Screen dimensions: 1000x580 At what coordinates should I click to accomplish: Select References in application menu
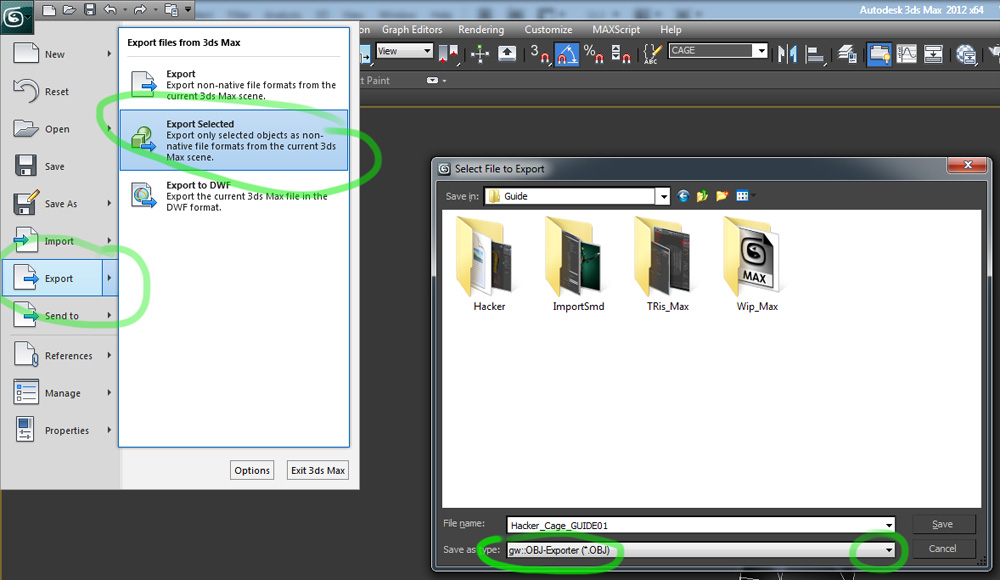(x=60, y=355)
